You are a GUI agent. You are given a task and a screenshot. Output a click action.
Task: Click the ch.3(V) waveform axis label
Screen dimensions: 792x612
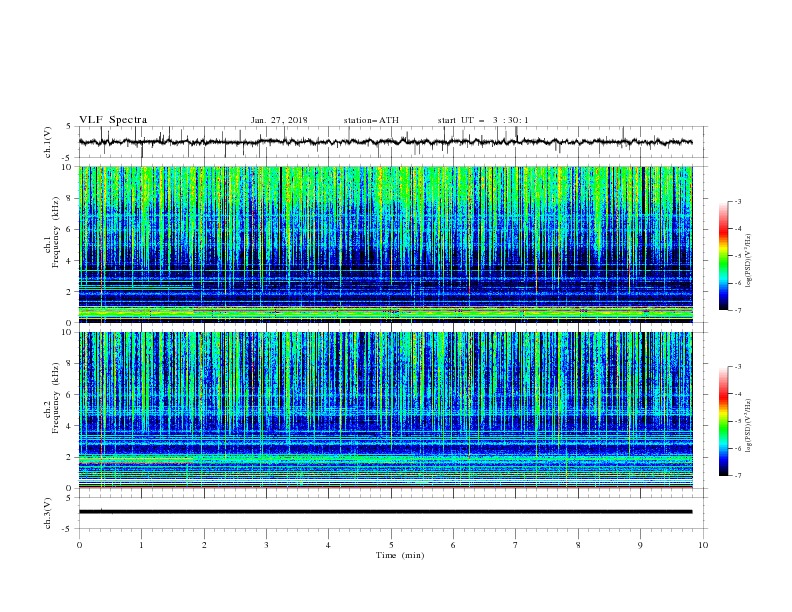pyautogui.click(x=48, y=513)
